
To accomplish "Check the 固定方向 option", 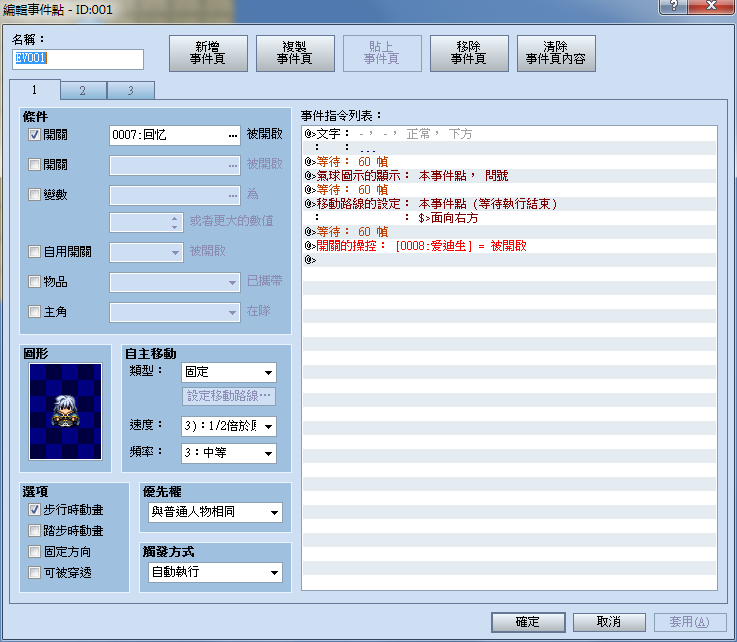I will point(34,551).
